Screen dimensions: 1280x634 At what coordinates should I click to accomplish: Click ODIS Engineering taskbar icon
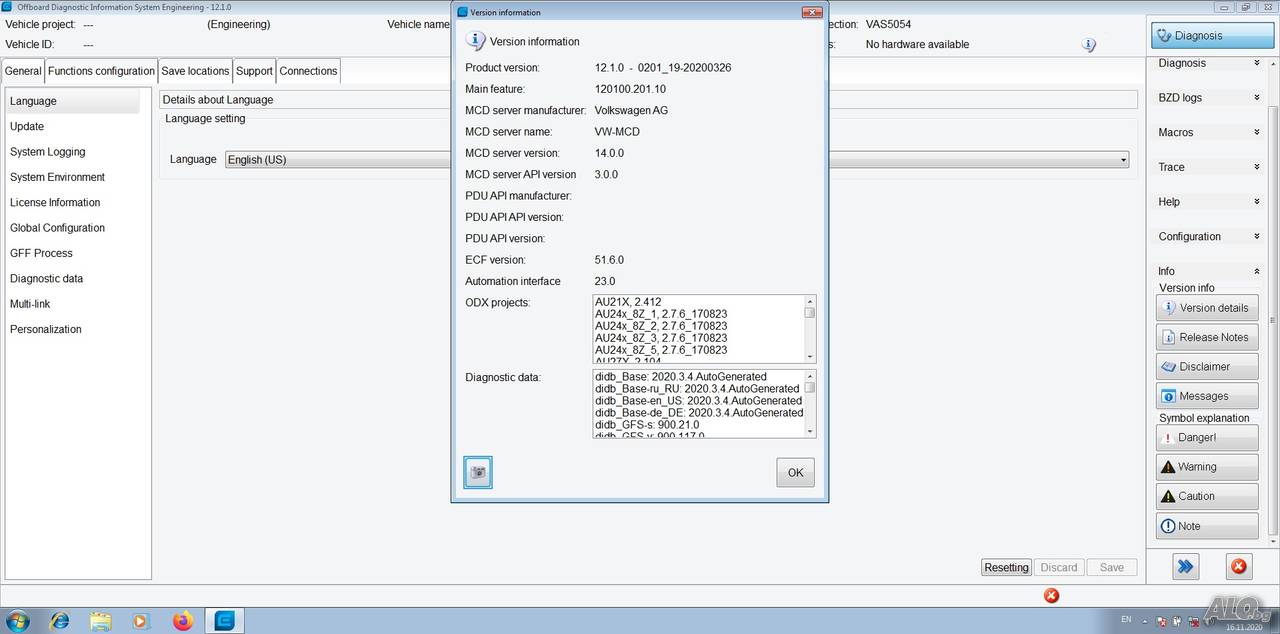pyautogui.click(x=225, y=621)
